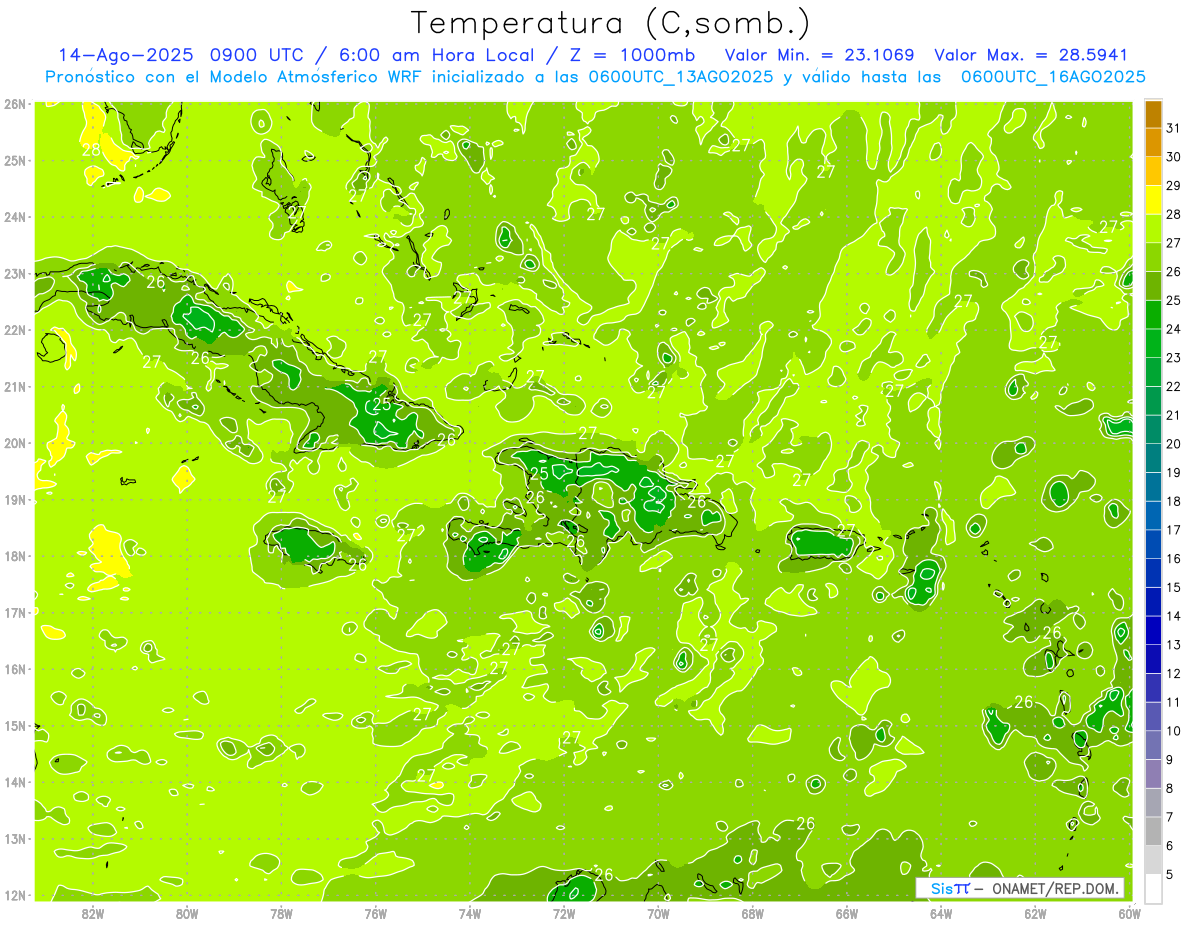Click the 24N latitude label
Viewport: 1200px width, 927px height.
[14, 217]
